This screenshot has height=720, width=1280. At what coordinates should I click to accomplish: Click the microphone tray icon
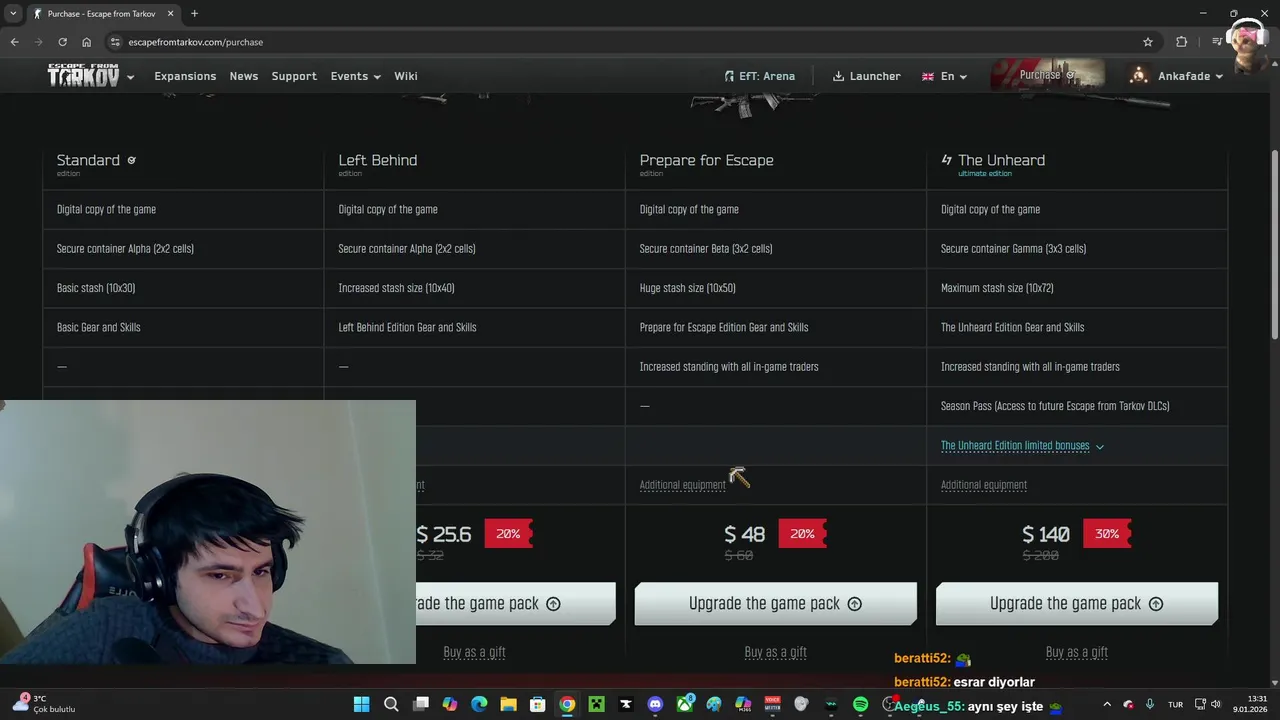[x=1150, y=704]
